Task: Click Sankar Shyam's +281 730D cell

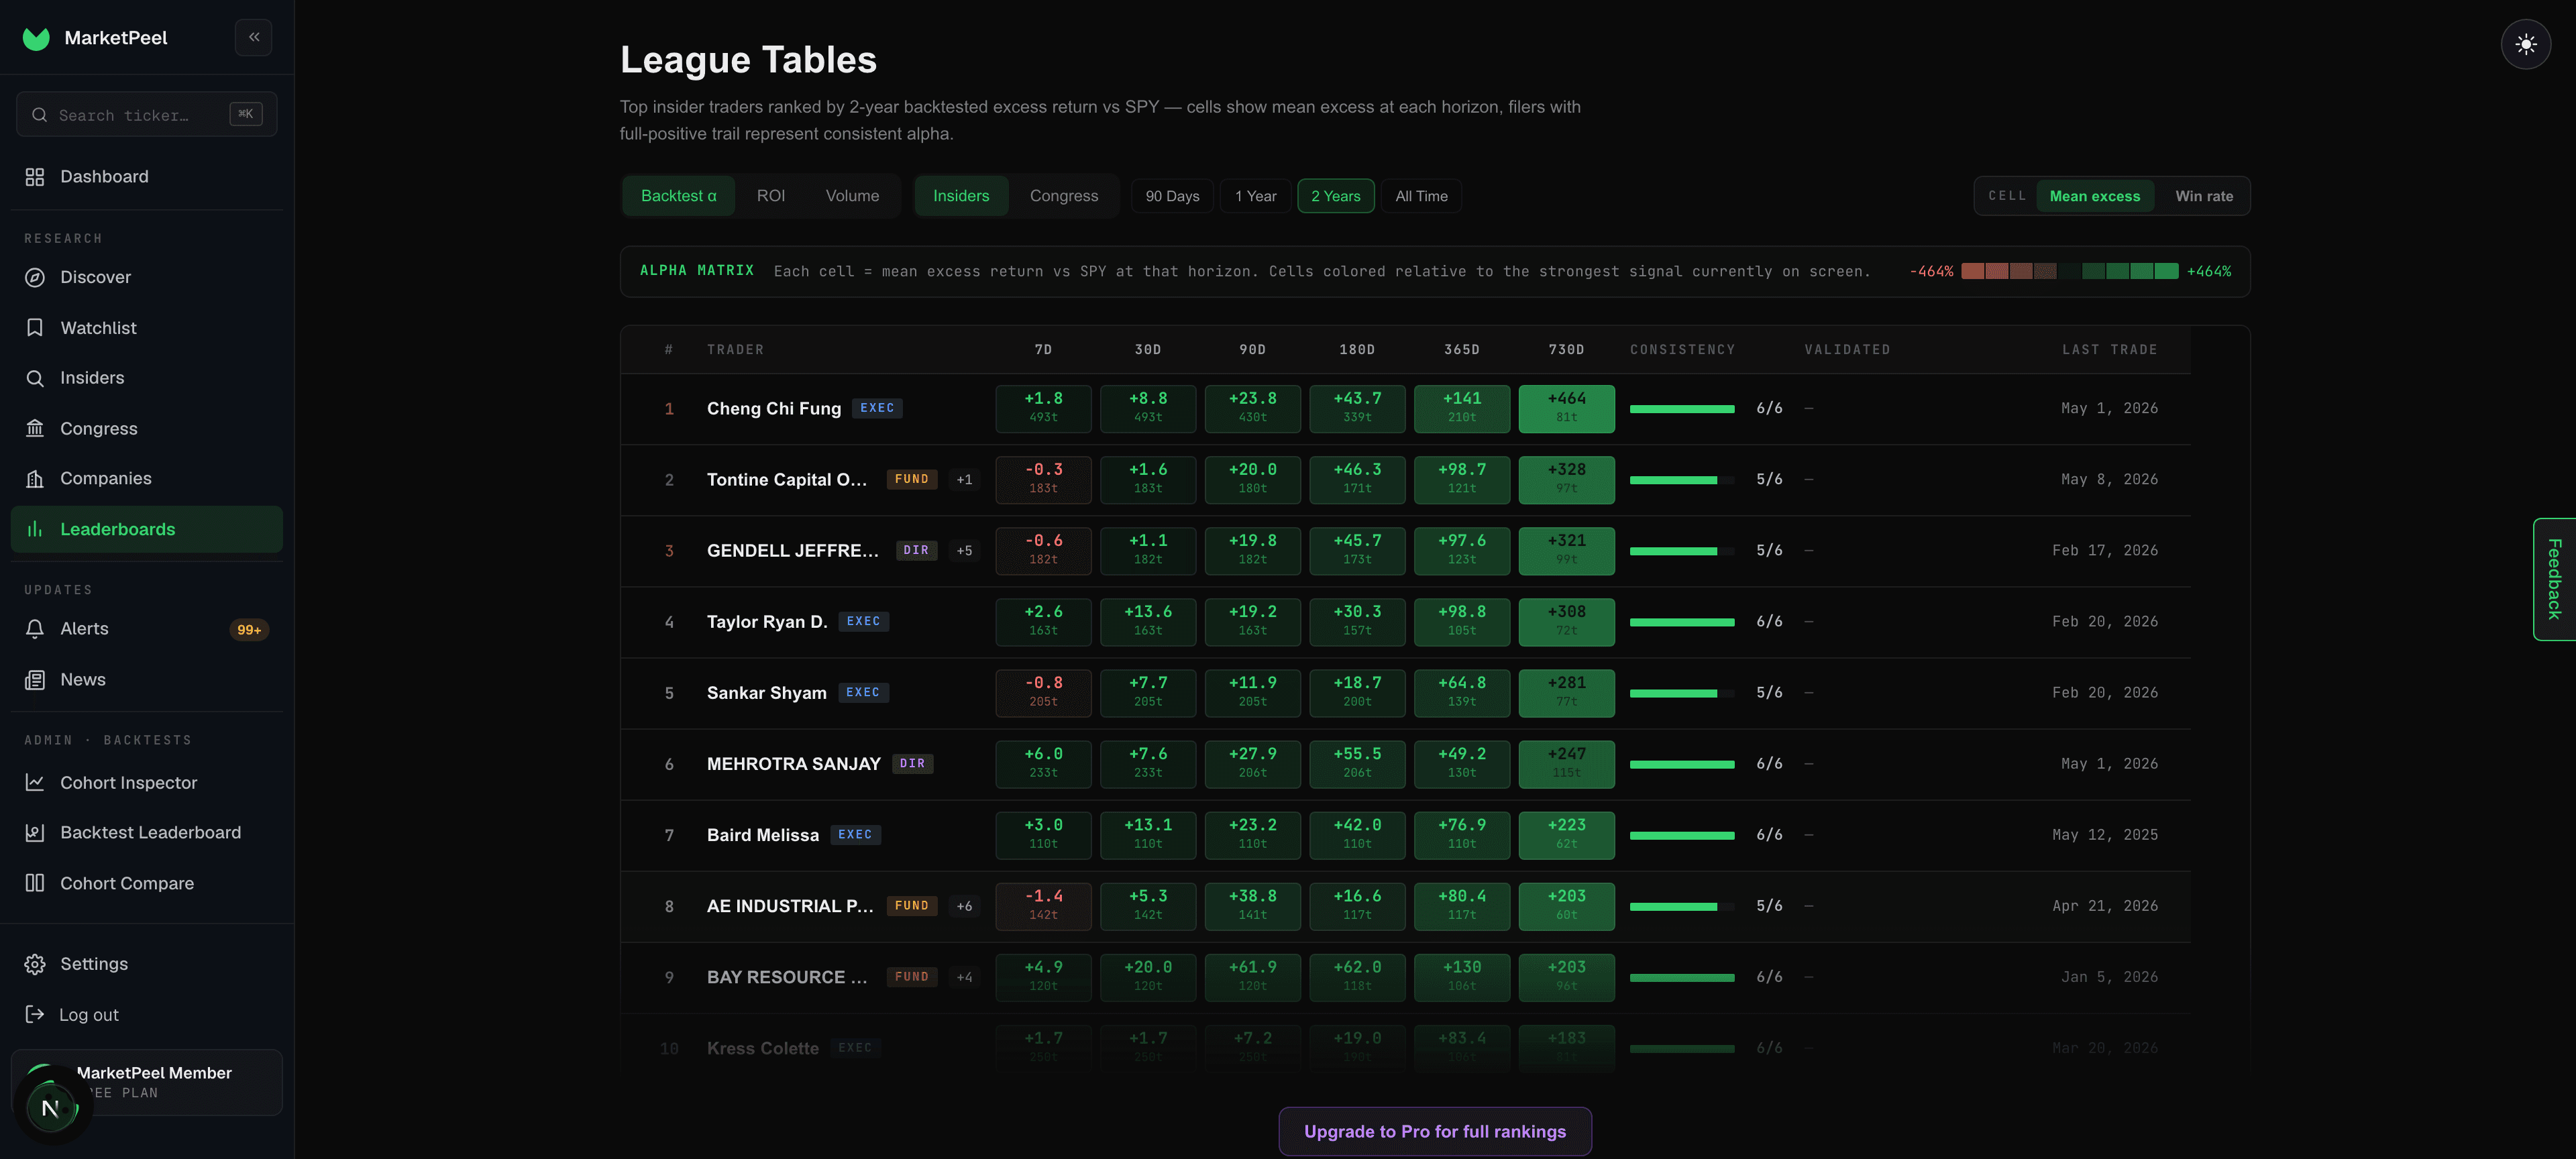Action: [1566, 693]
